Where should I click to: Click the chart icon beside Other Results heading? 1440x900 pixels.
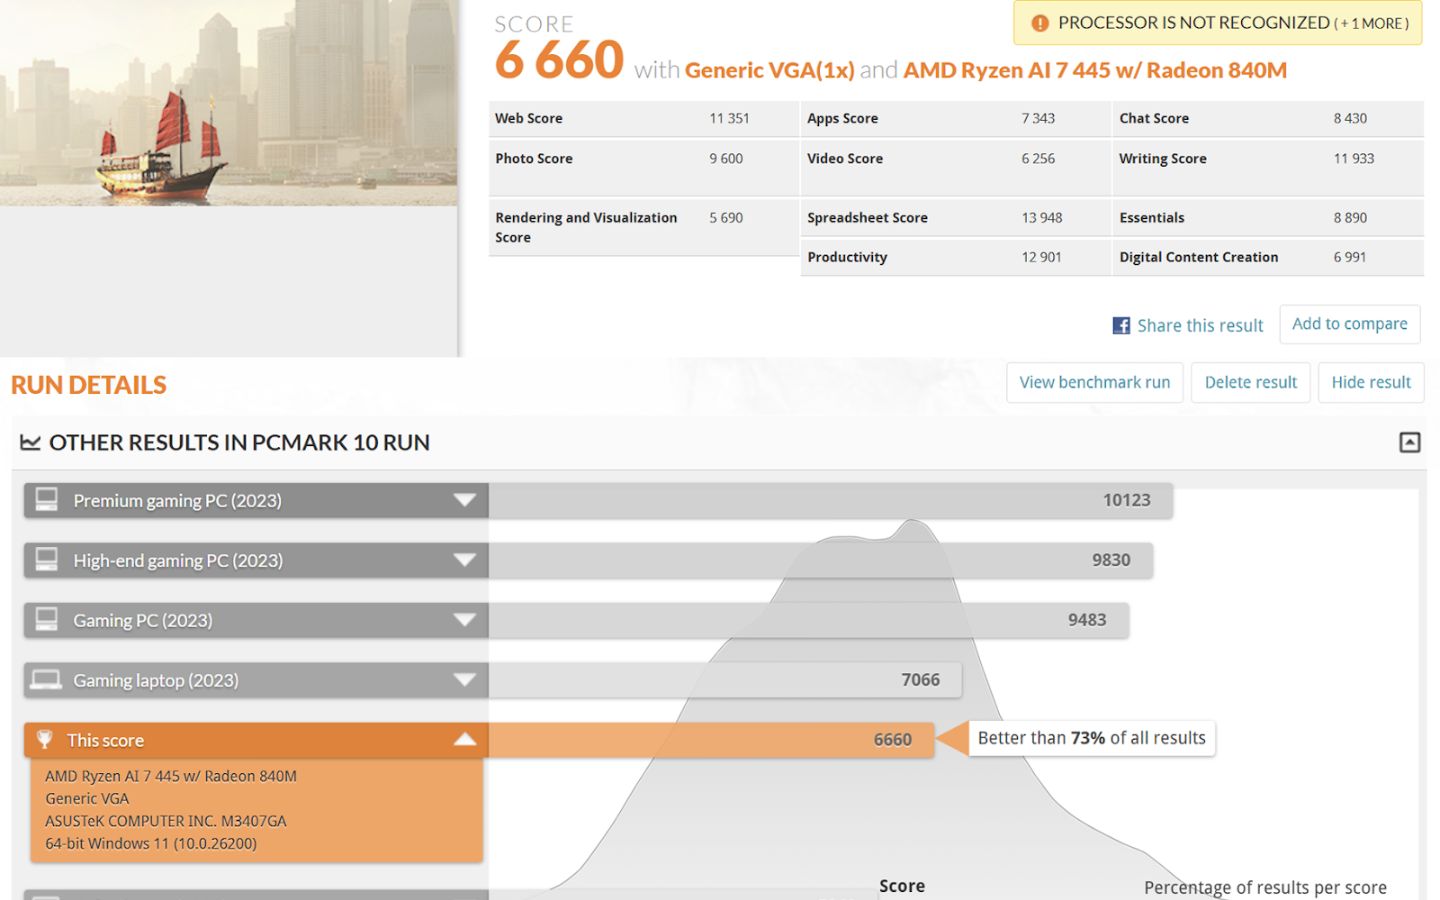[x=31, y=442]
